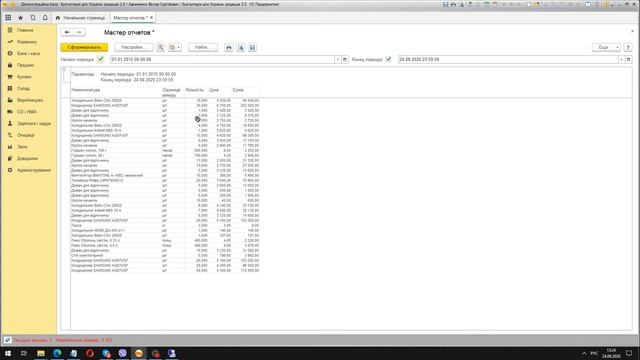Open the Главное section icon in sidebar
The width and height of the screenshot is (640, 360).
[x=10, y=30]
